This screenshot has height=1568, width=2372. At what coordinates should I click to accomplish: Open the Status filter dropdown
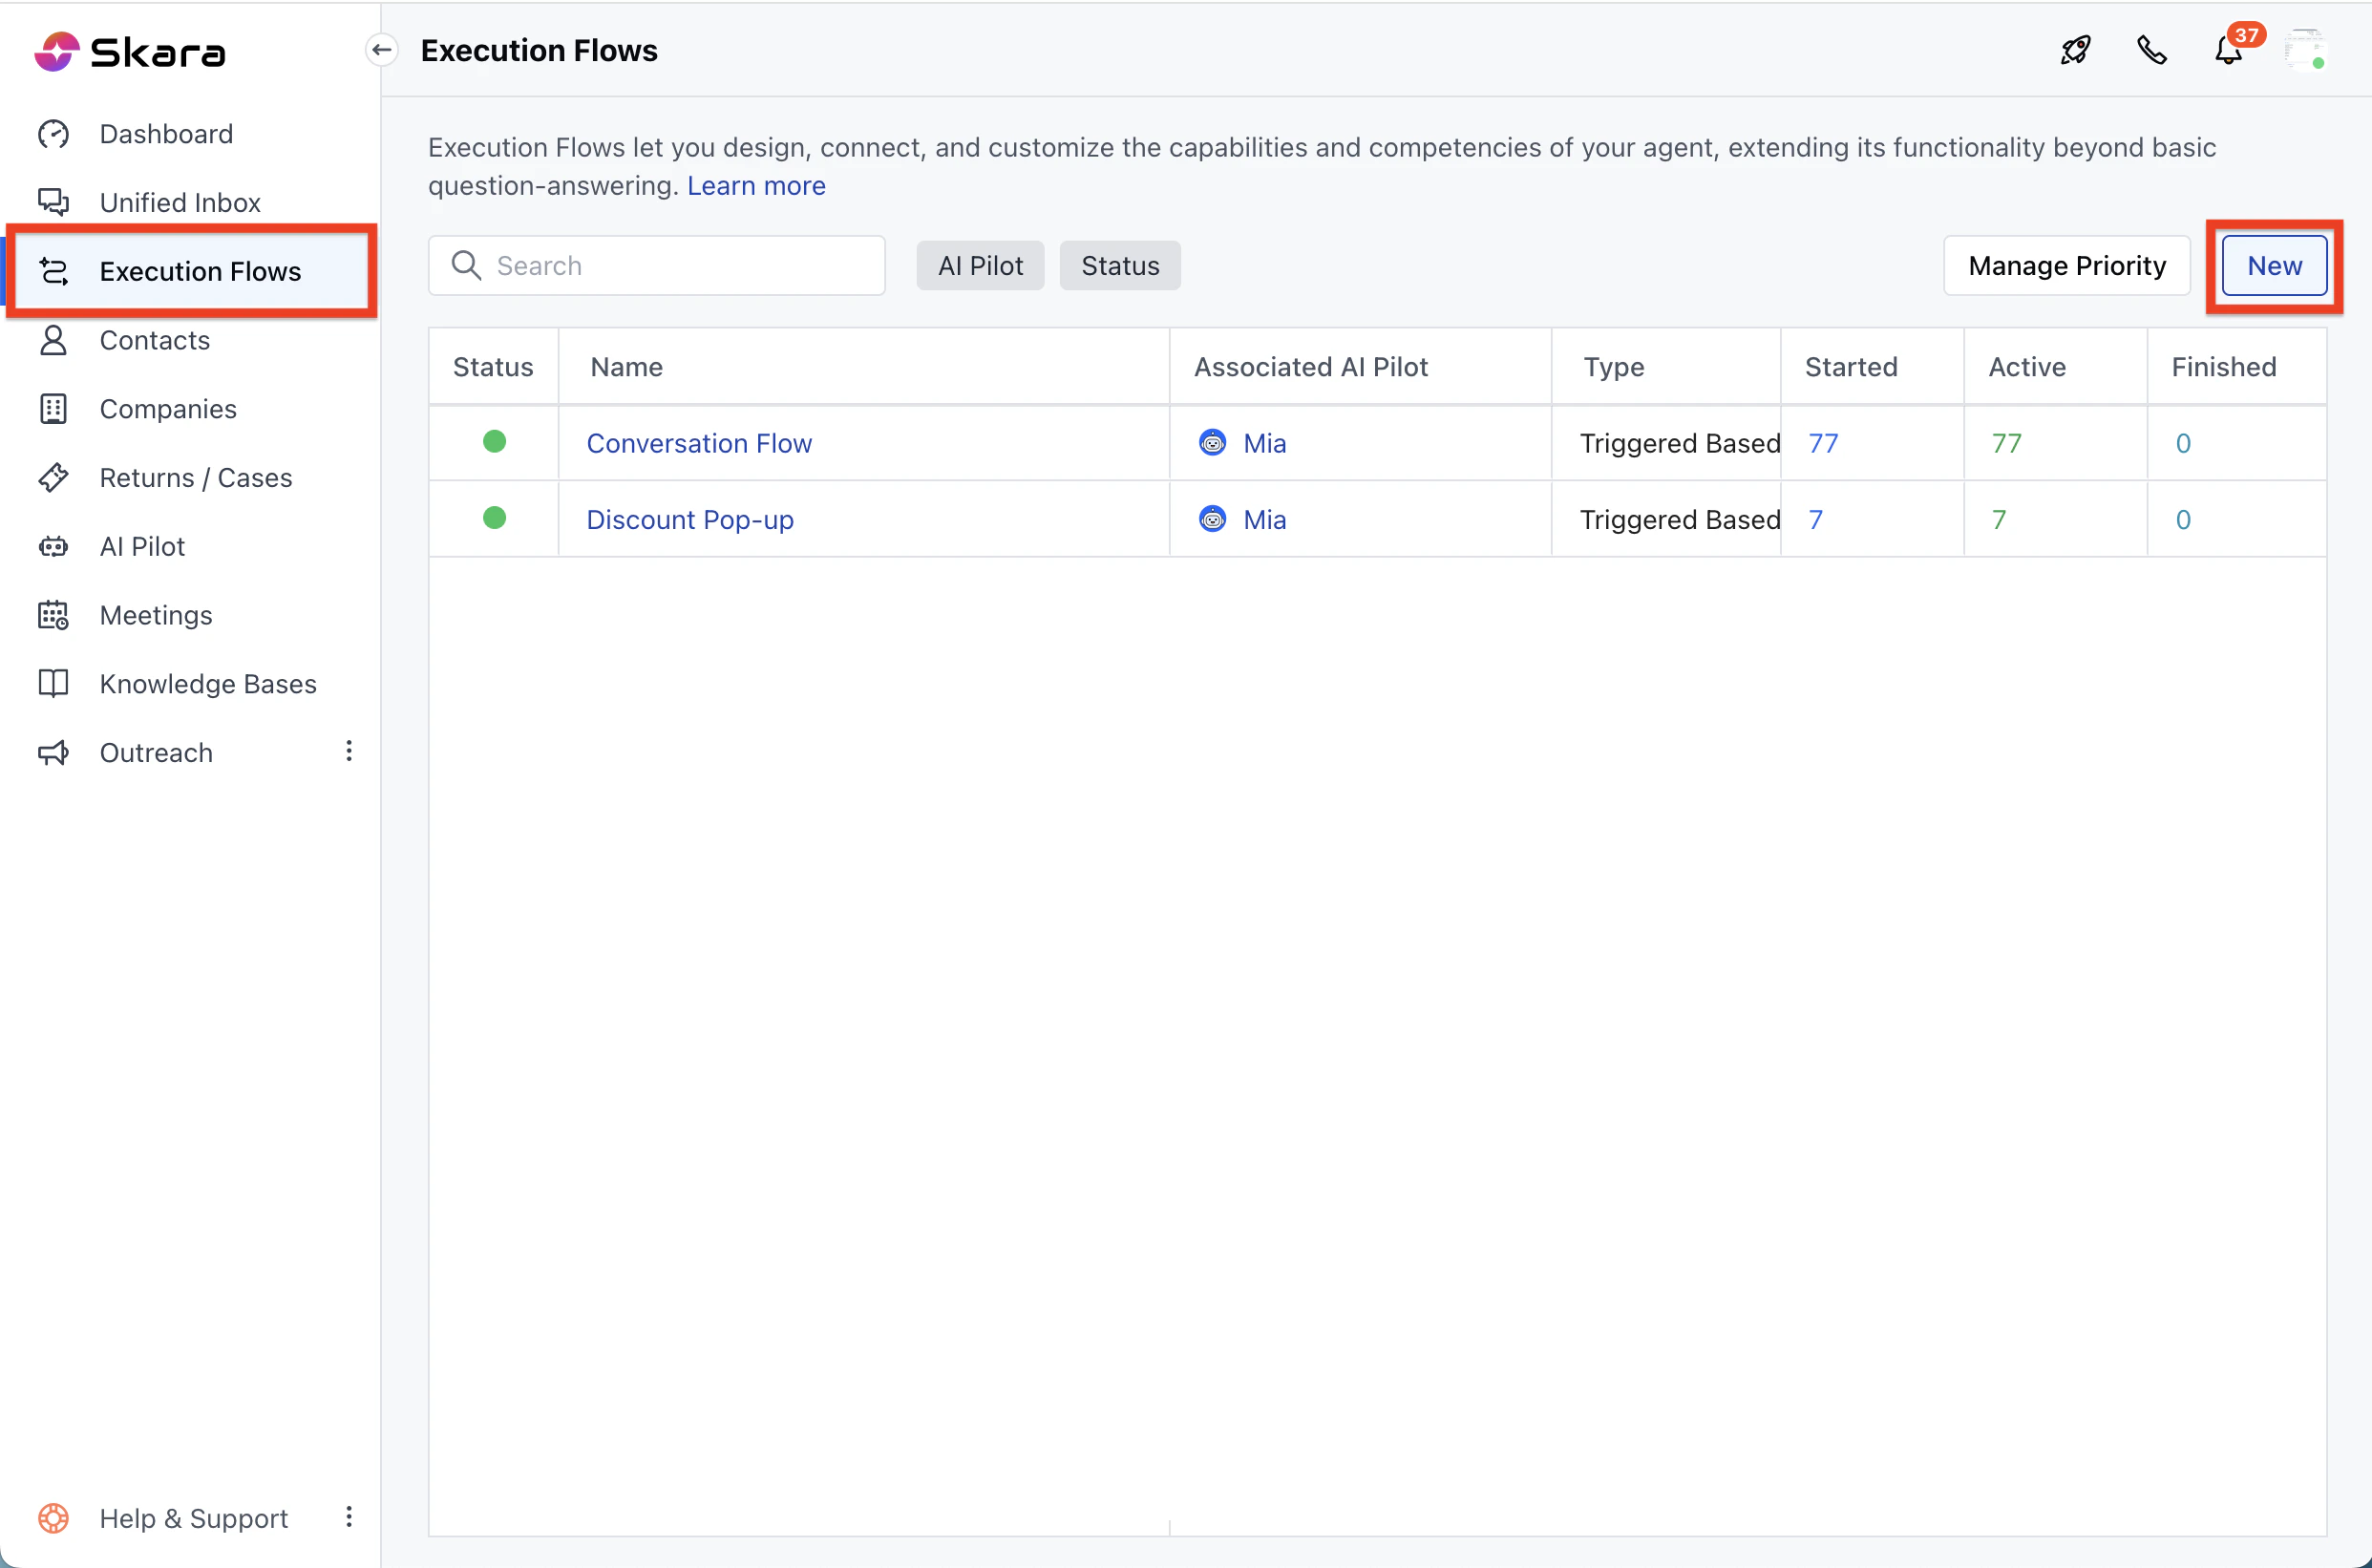[1120, 266]
